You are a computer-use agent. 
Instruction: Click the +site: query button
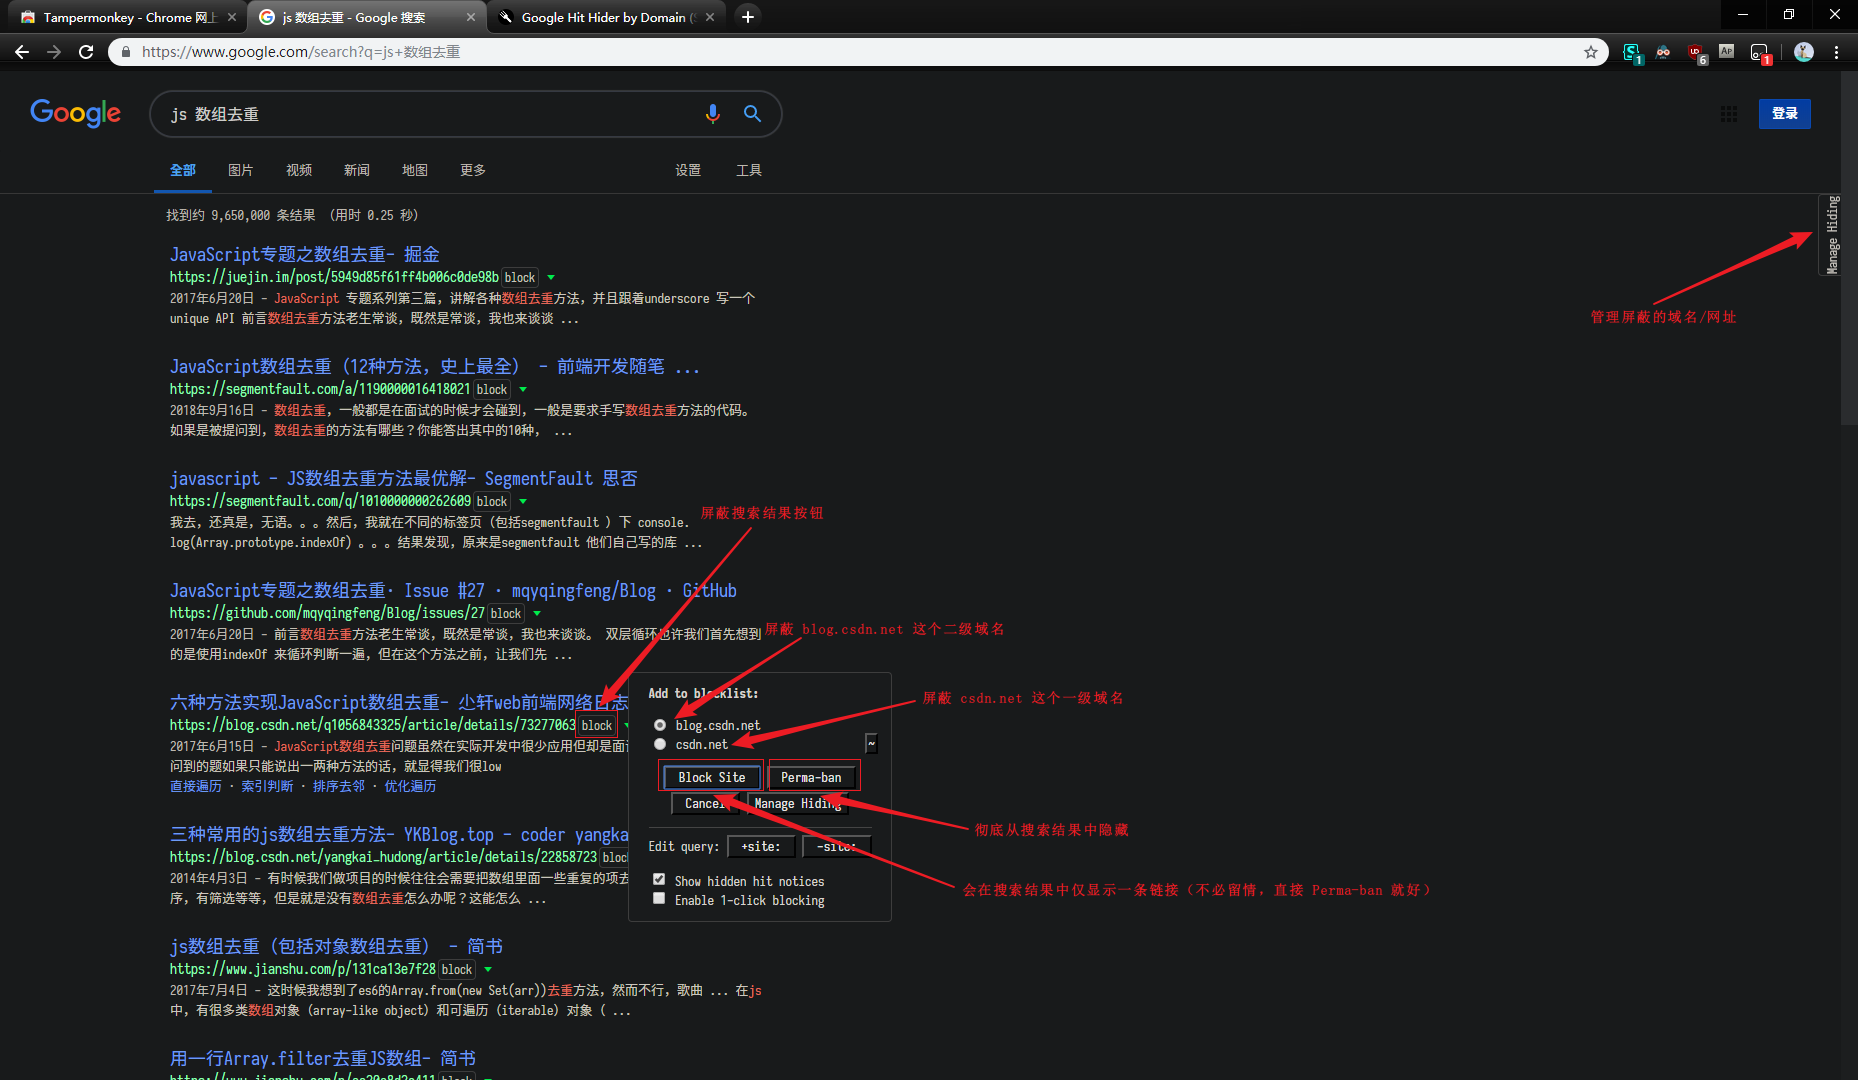point(761,846)
